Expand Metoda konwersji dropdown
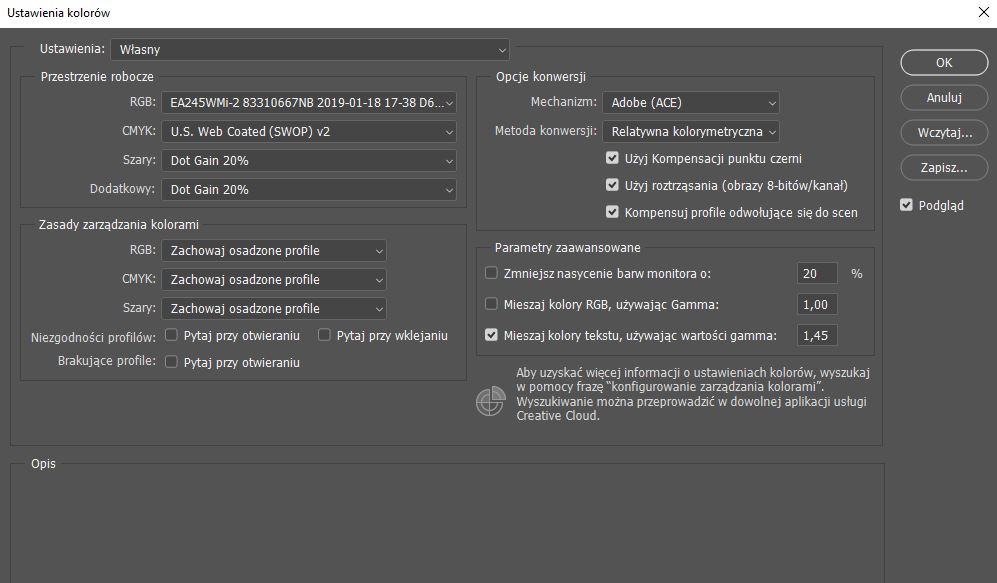Viewport: 997px width, 583px height. pos(690,131)
